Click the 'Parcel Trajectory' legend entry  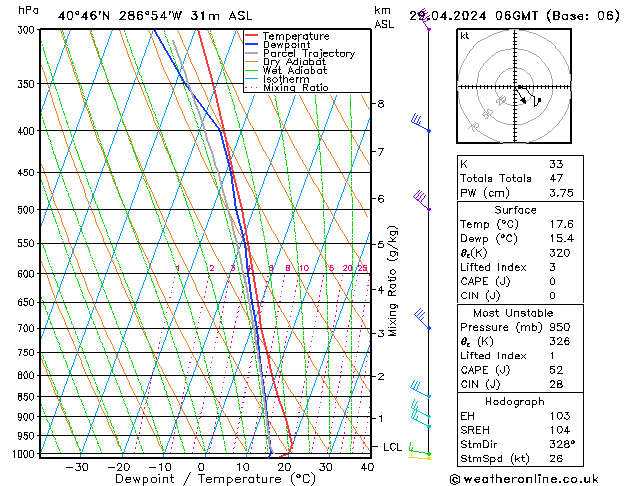300,53
